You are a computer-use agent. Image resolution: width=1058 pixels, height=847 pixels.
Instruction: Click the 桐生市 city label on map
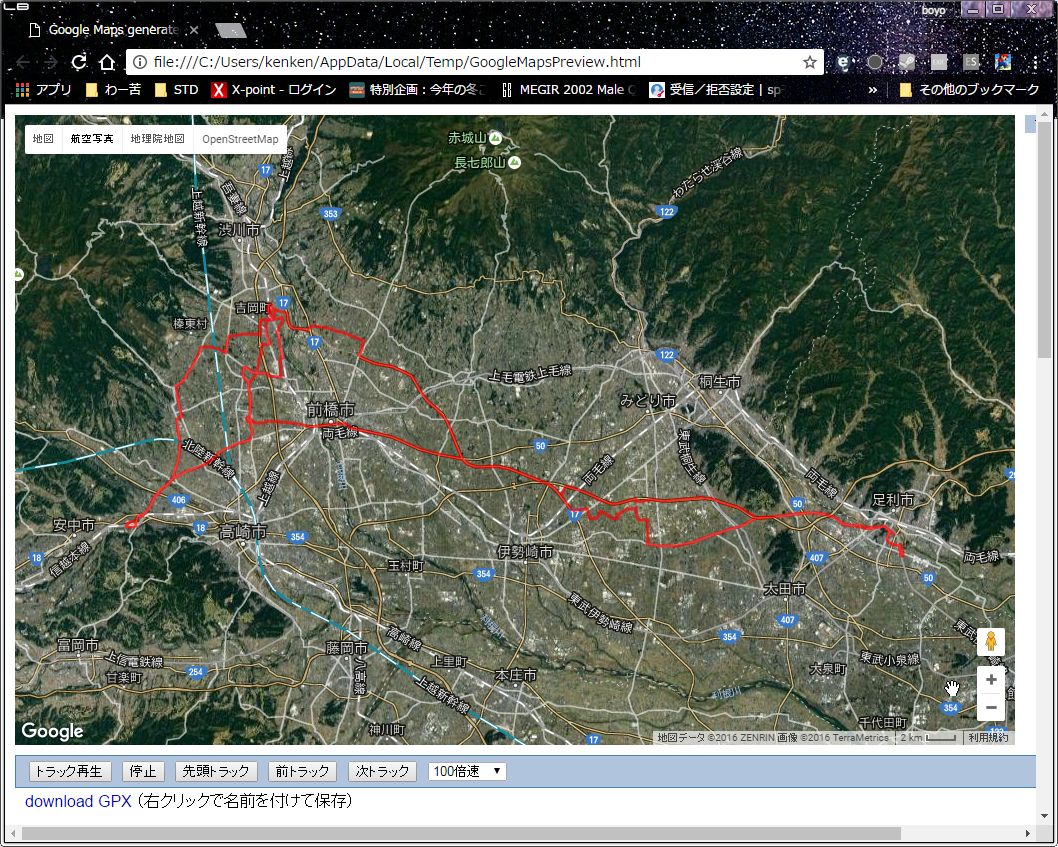pyautogui.click(x=719, y=381)
